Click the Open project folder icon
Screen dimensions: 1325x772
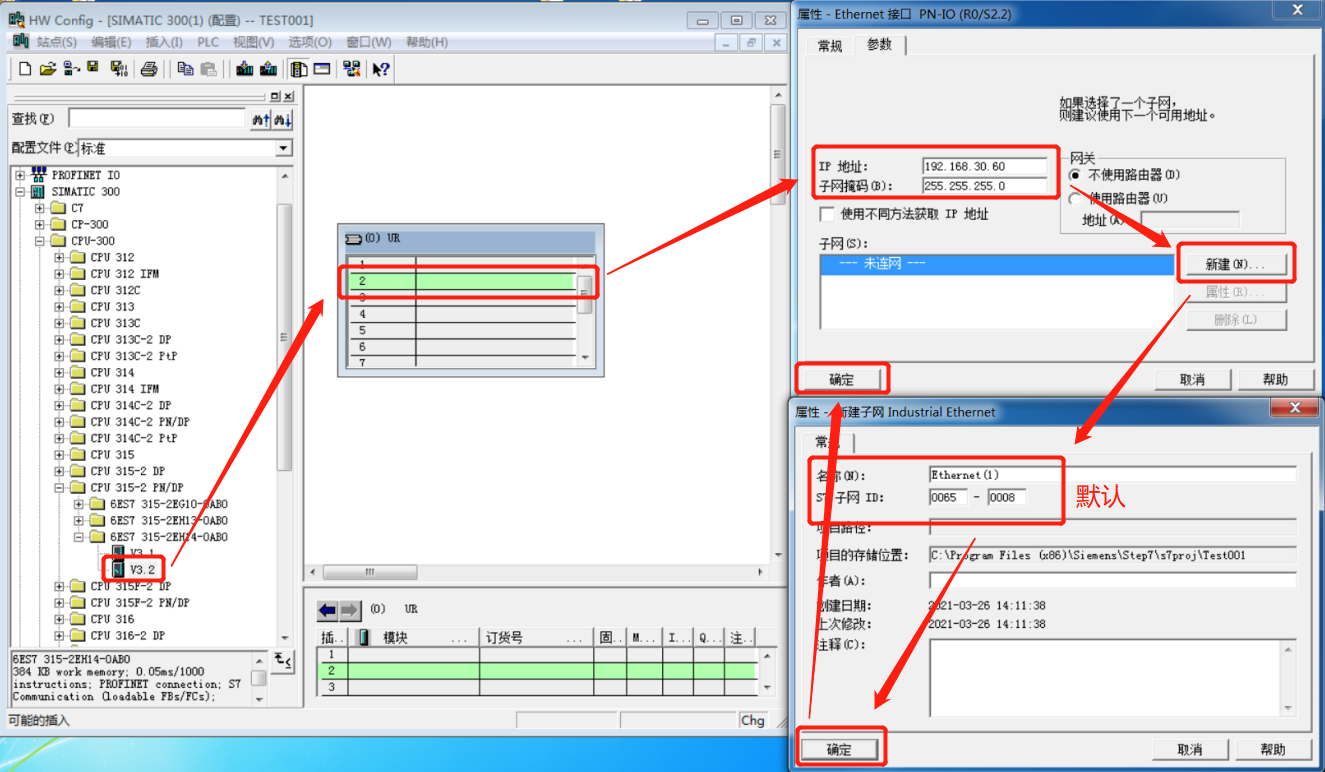[x=48, y=68]
